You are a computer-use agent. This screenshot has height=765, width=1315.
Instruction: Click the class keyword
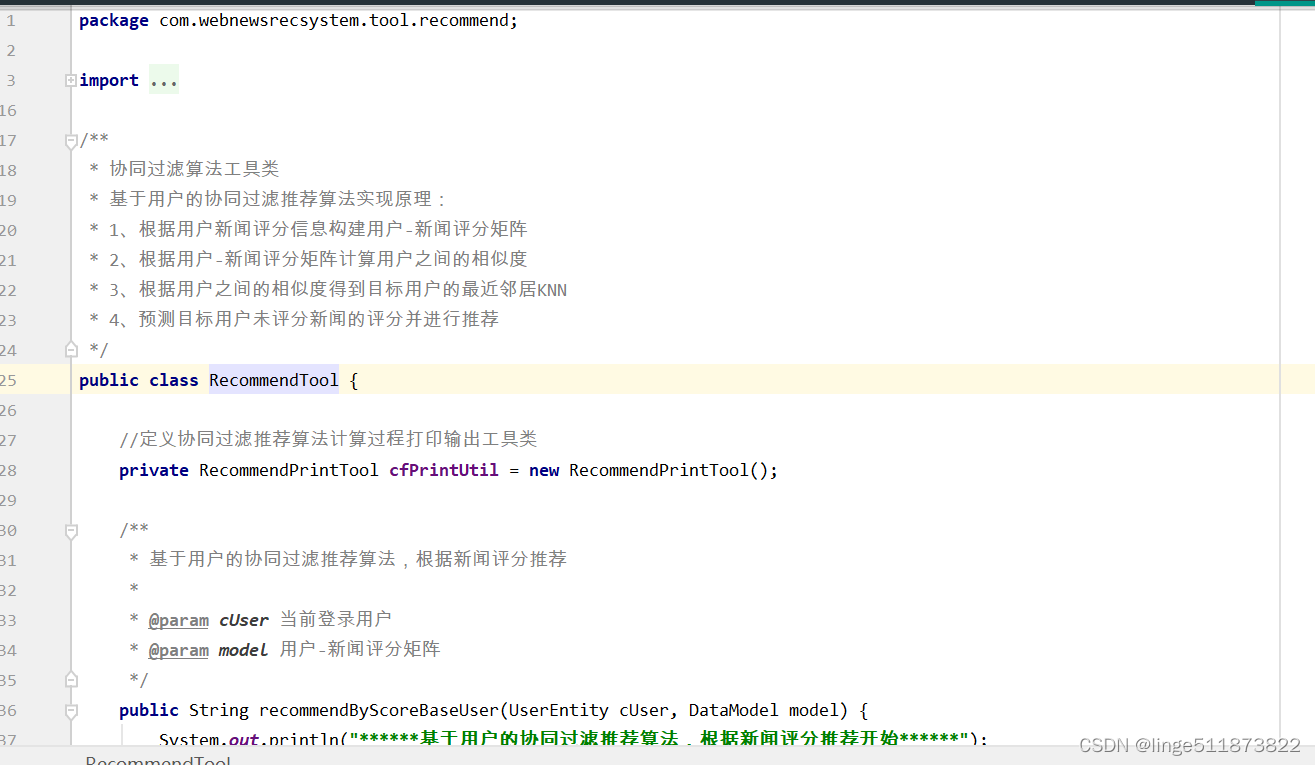174,380
